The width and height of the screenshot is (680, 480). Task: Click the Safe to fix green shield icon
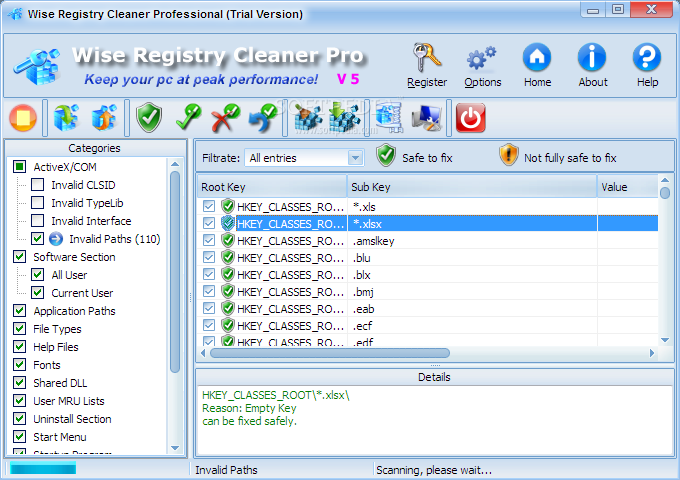click(x=386, y=156)
